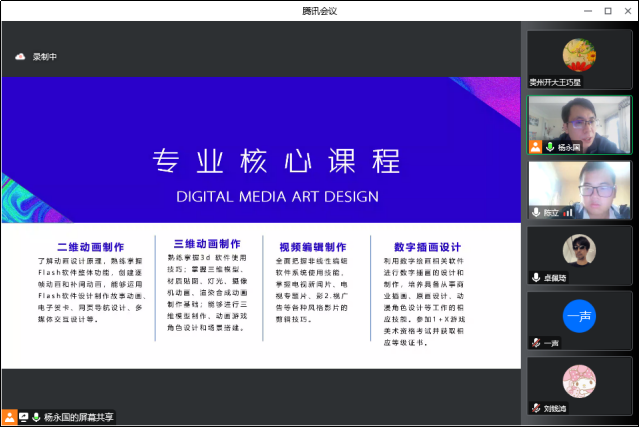640x428 pixels.
Task: Maximize the 腾讯会议 window
Action: click(607, 10)
